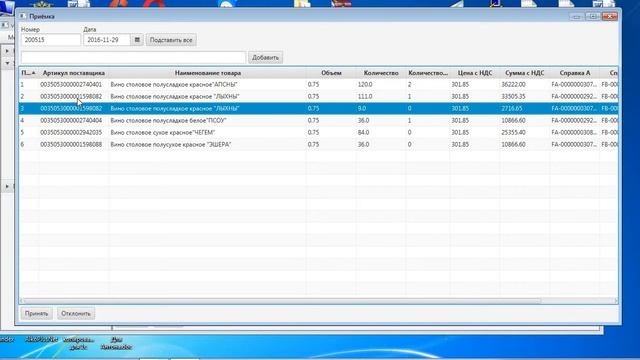Viewport: 640px width, 360px height.
Task: Maximize the Приёмка window
Action: 593,16
